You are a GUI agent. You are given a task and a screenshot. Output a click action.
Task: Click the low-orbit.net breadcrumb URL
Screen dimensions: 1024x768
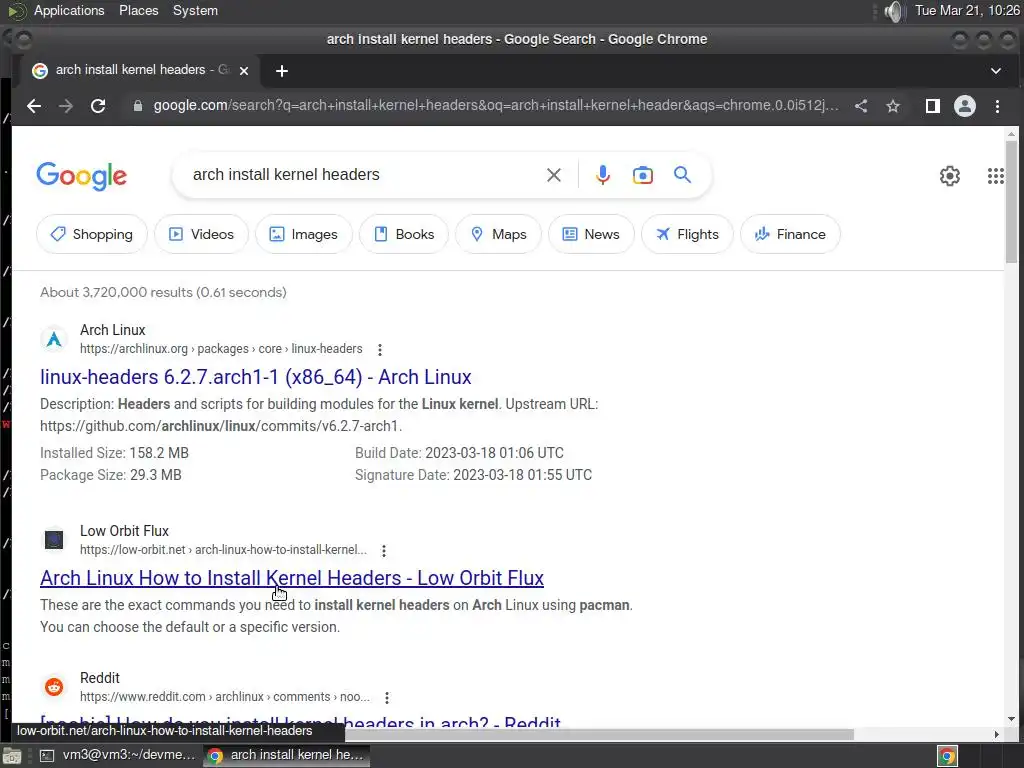[223, 550]
